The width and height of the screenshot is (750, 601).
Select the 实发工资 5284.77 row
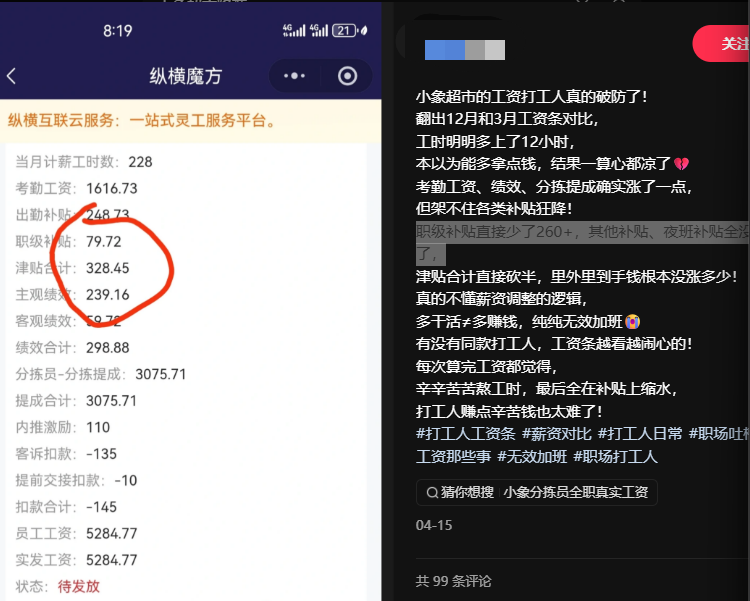point(76,560)
